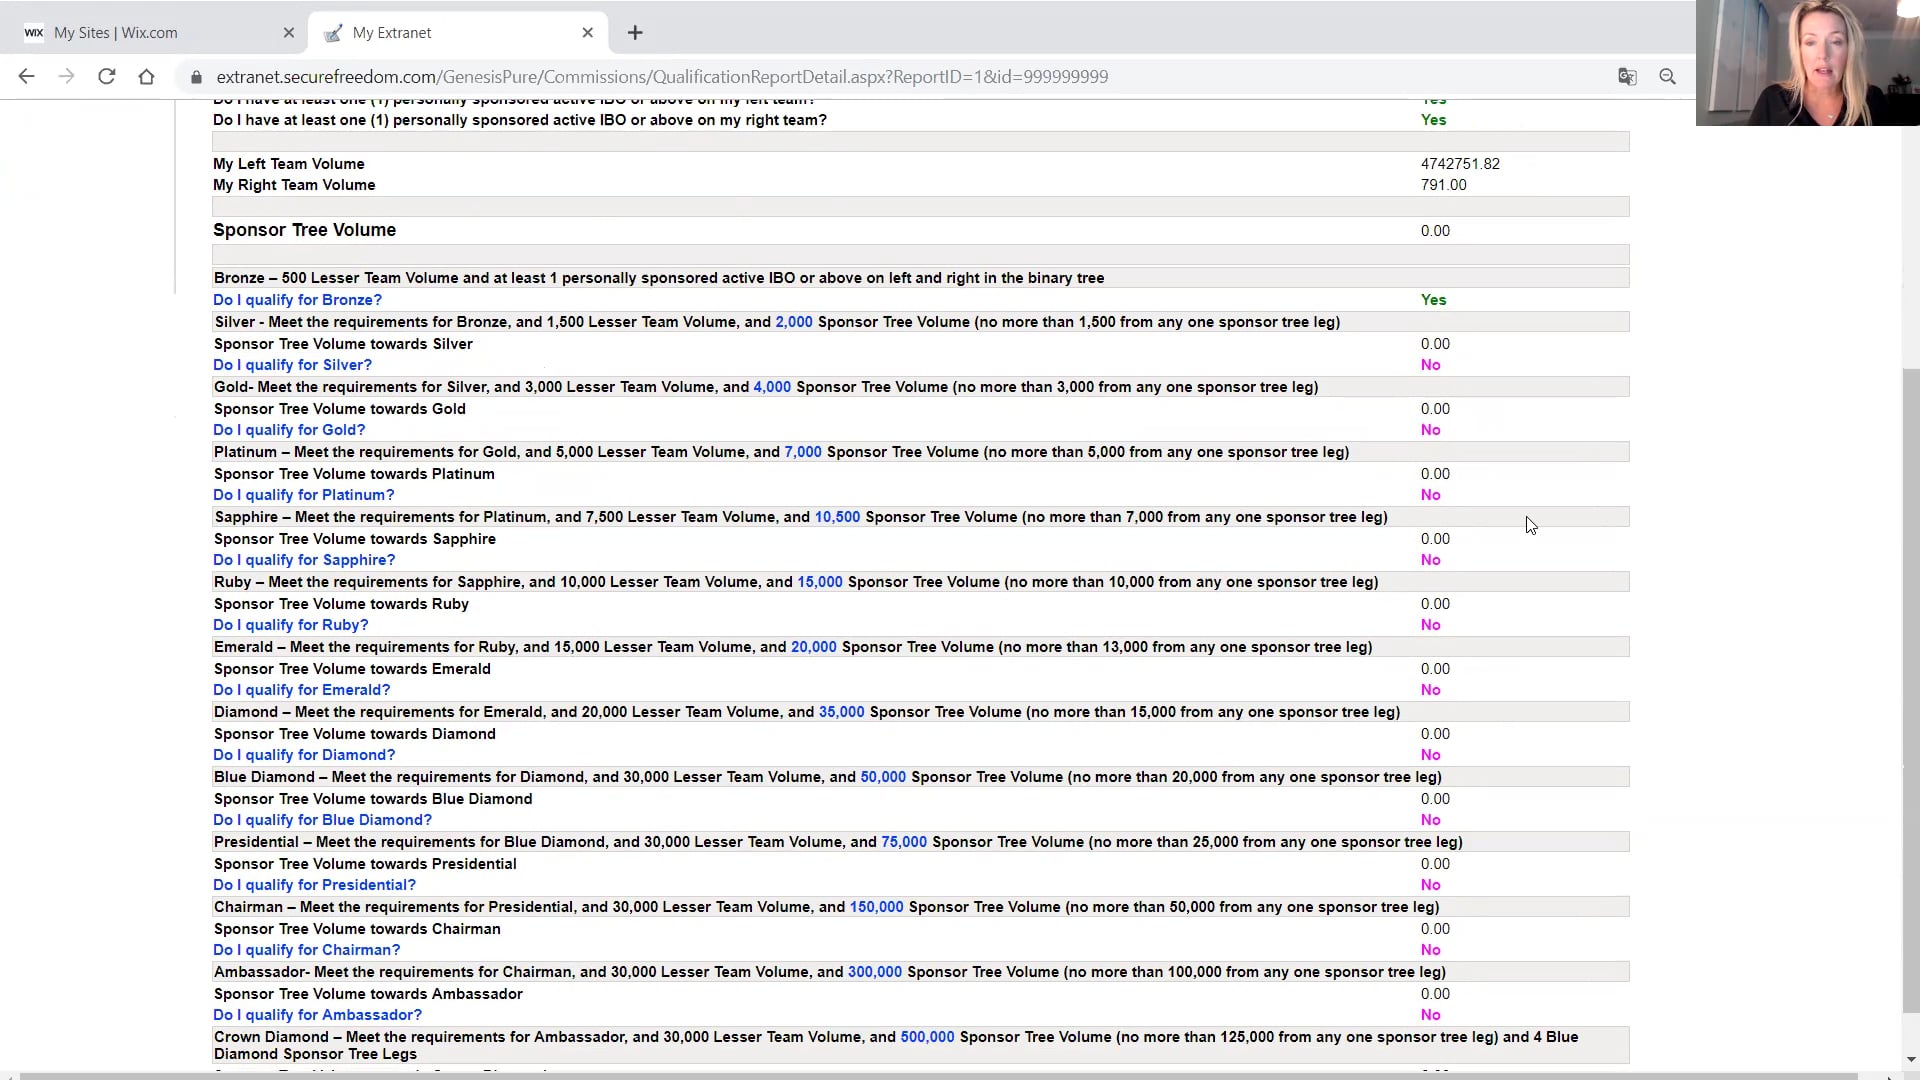The width and height of the screenshot is (1920, 1080).
Task: Go to browser home page
Action: pos(146,77)
